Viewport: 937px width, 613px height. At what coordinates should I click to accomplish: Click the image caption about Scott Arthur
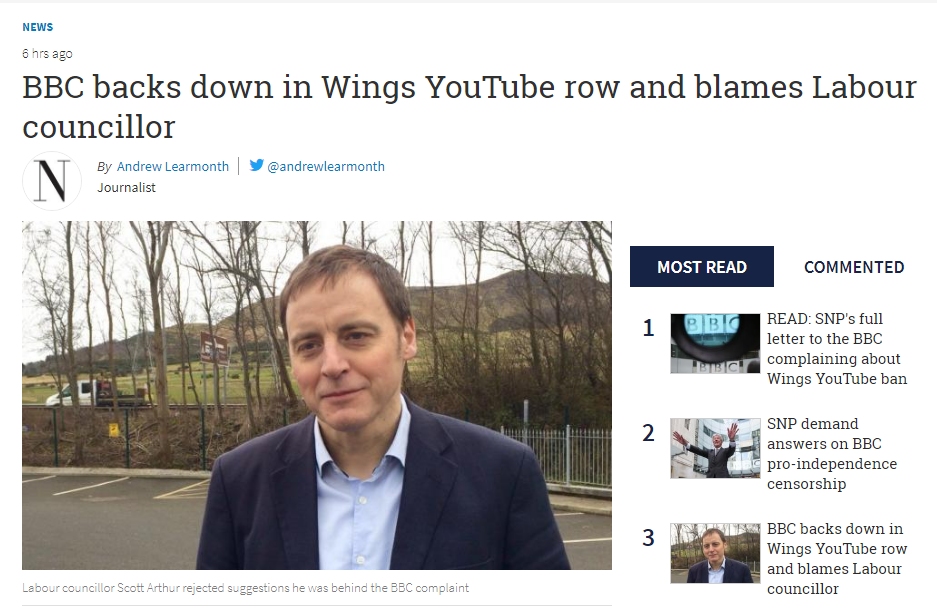(x=245, y=587)
